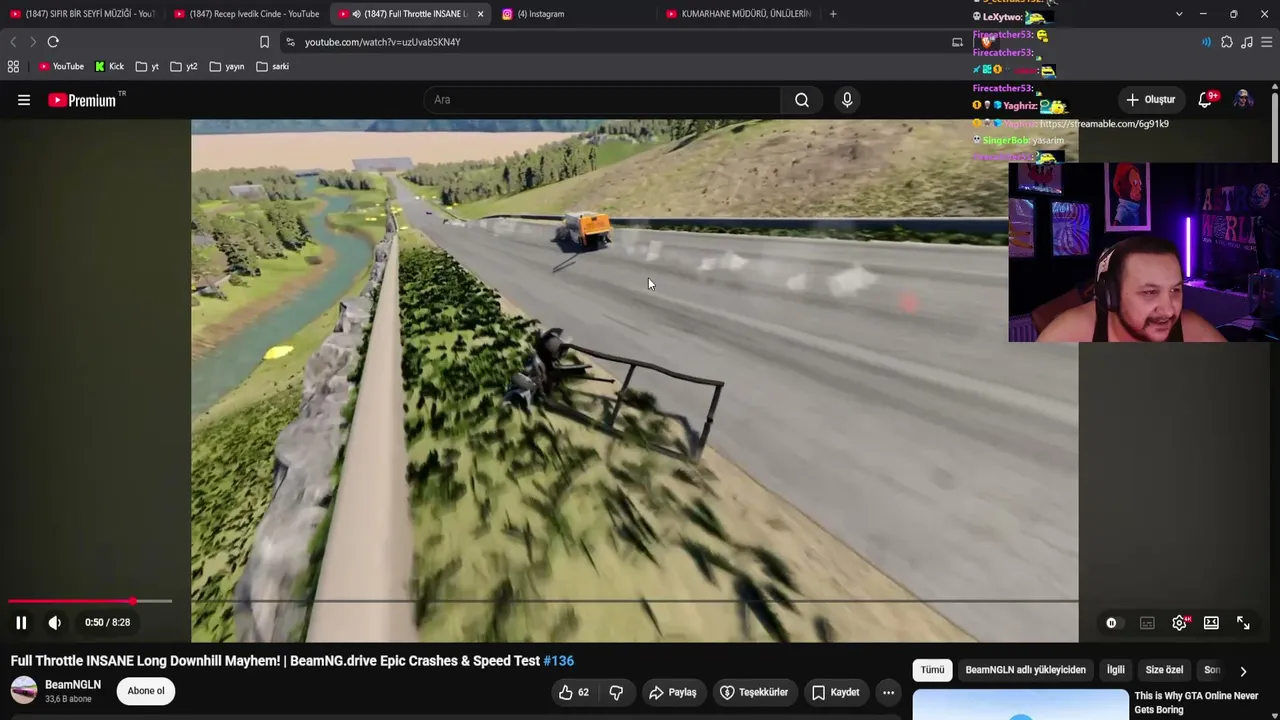Click the install/screen icon in address bar
The height and width of the screenshot is (720, 1280).
pyautogui.click(x=957, y=42)
